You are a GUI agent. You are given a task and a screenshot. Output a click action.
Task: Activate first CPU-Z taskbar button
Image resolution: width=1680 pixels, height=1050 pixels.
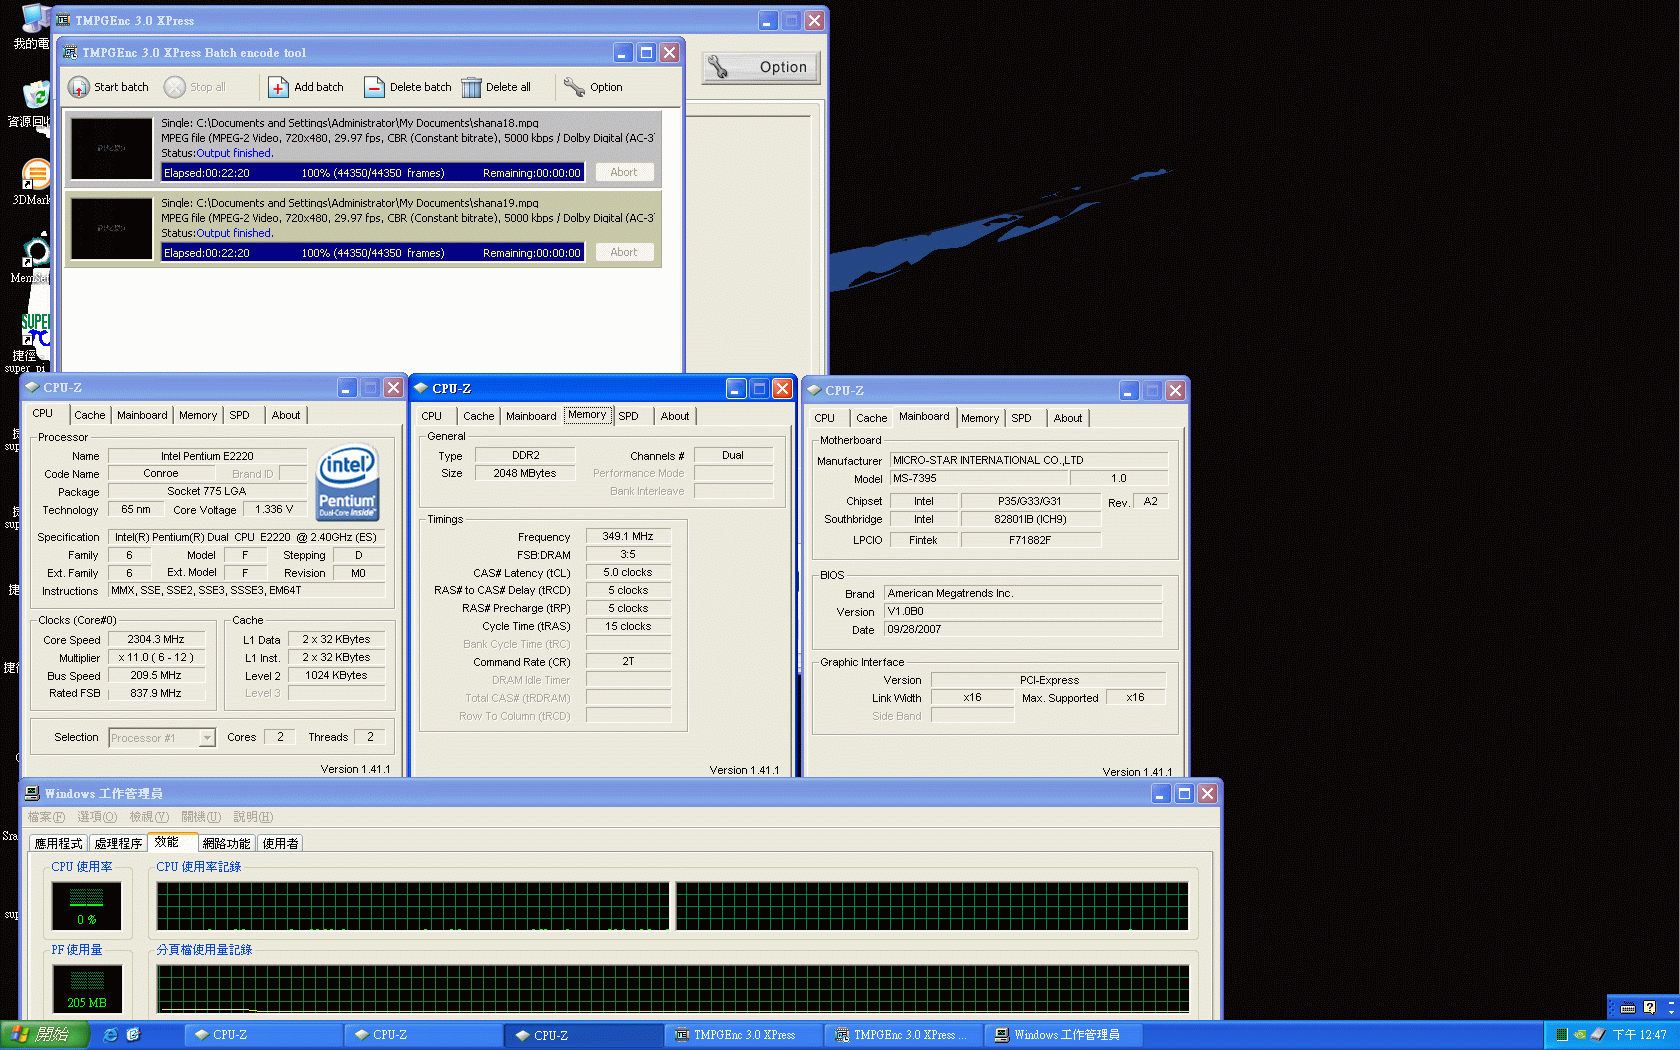click(x=262, y=1035)
